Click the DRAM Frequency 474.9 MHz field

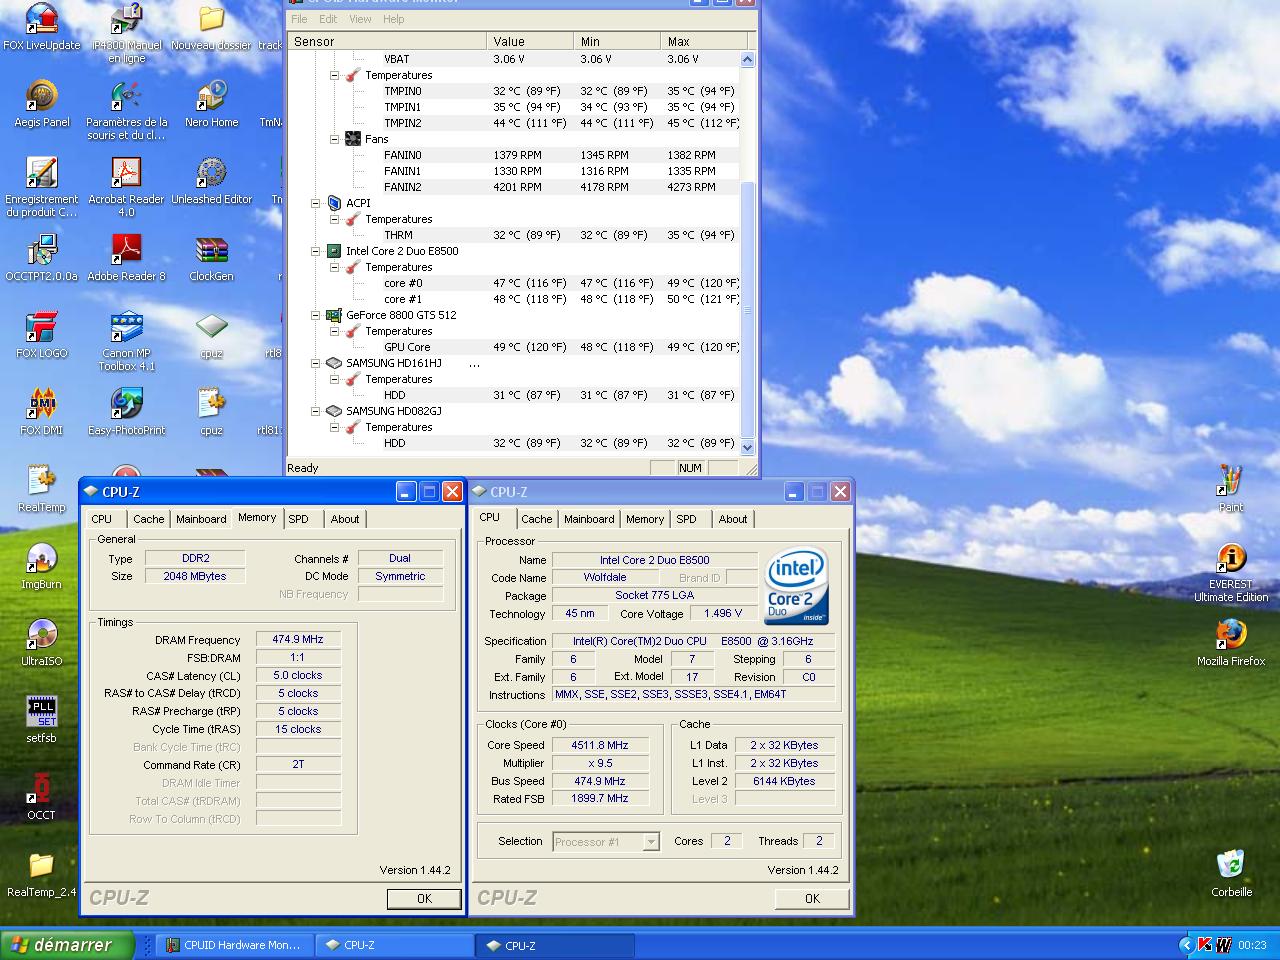click(x=298, y=639)
